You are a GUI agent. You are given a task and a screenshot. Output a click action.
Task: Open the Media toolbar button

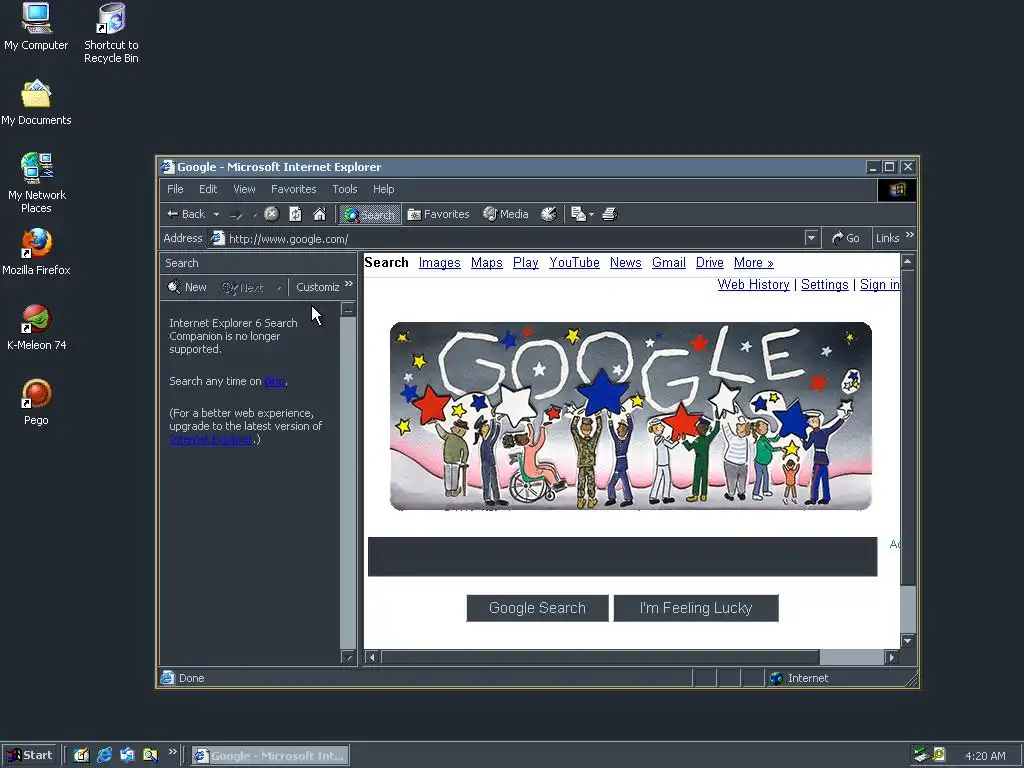[x=505, y=214]
